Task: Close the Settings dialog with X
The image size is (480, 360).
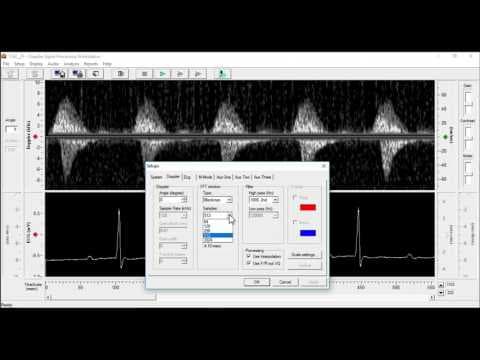Action: point(324,166)
